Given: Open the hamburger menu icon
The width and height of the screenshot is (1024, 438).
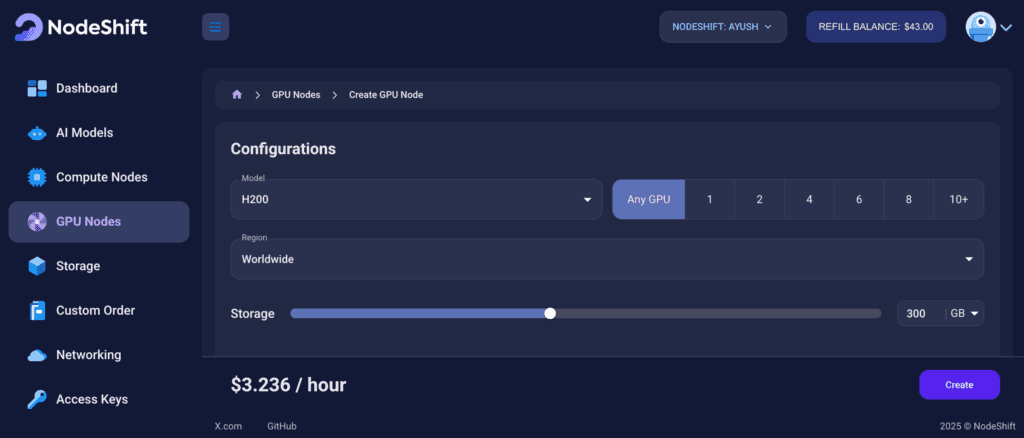Looking at the screenshot, I should tap(215, 27).
